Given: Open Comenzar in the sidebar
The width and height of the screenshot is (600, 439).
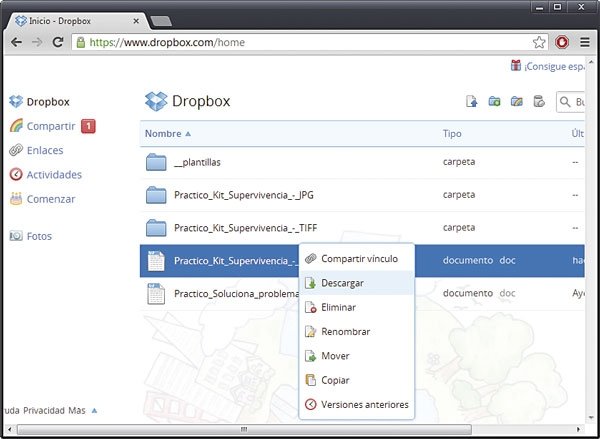Looking at the screenshot, I should 42,199.
